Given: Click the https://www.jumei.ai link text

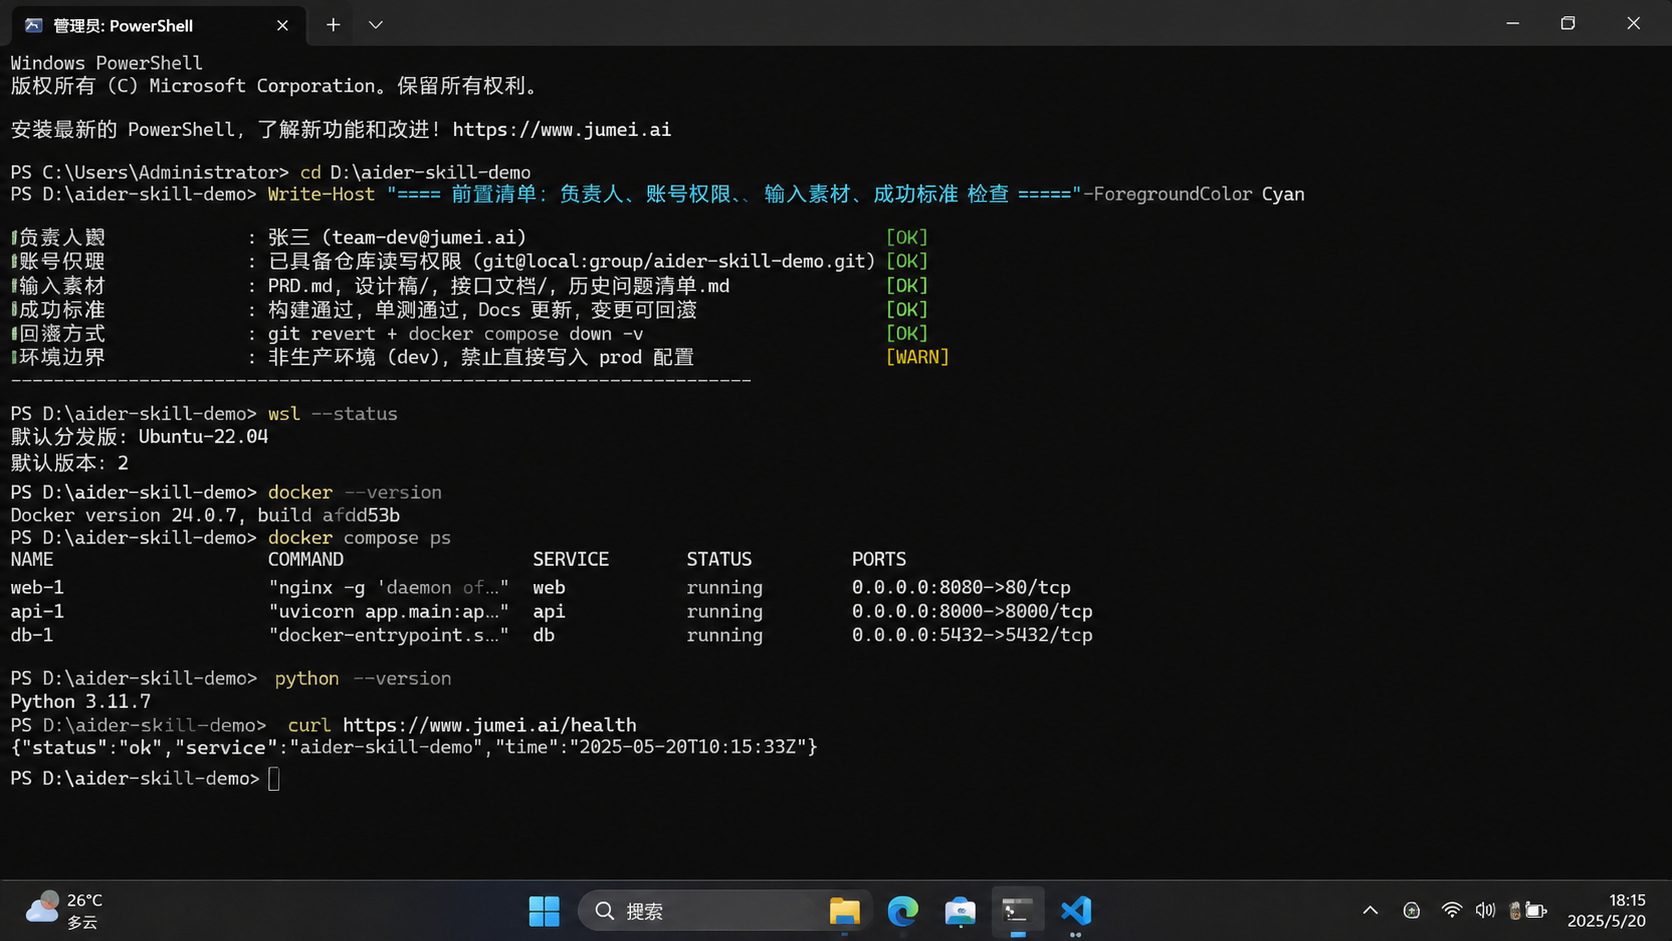Looking at the screenshot, I should click(561, 130).
